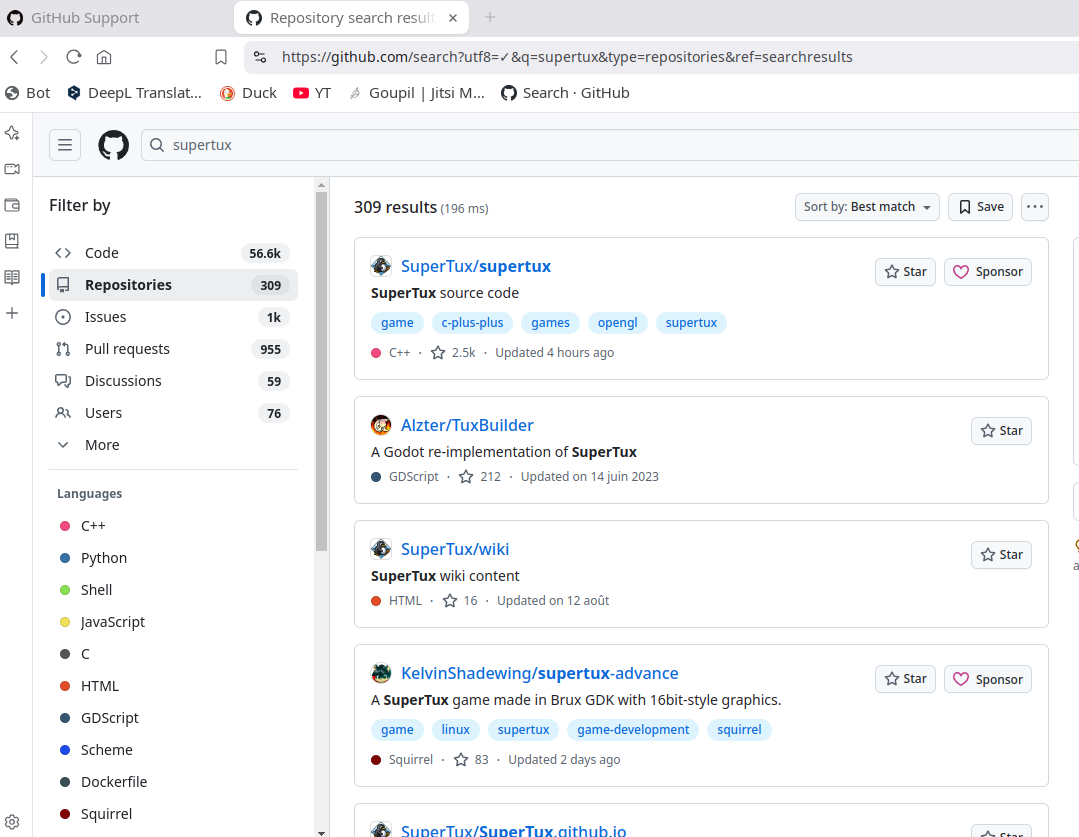Open the browser home page
The image size is (1079, 837).
tap(104, 57)
